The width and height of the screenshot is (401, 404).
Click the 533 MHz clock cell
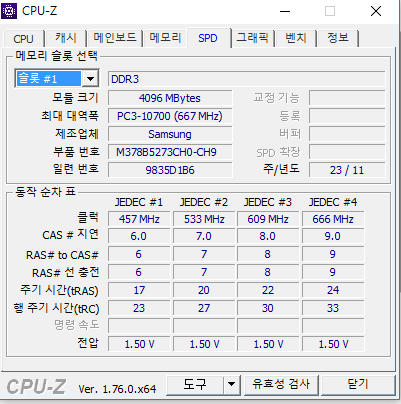[x=204, y=219]
